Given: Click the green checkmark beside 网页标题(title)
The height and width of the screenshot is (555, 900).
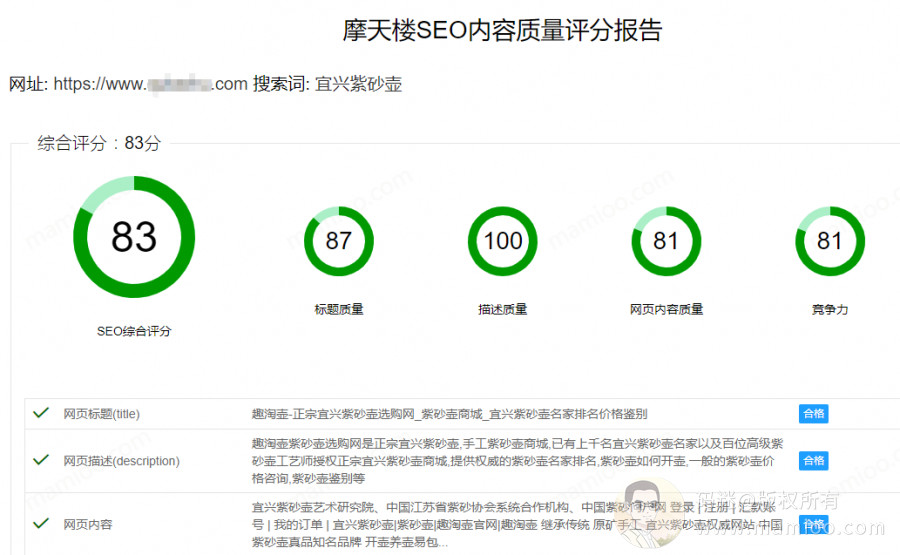Looking at the screenshot, I should click(41, 412).
